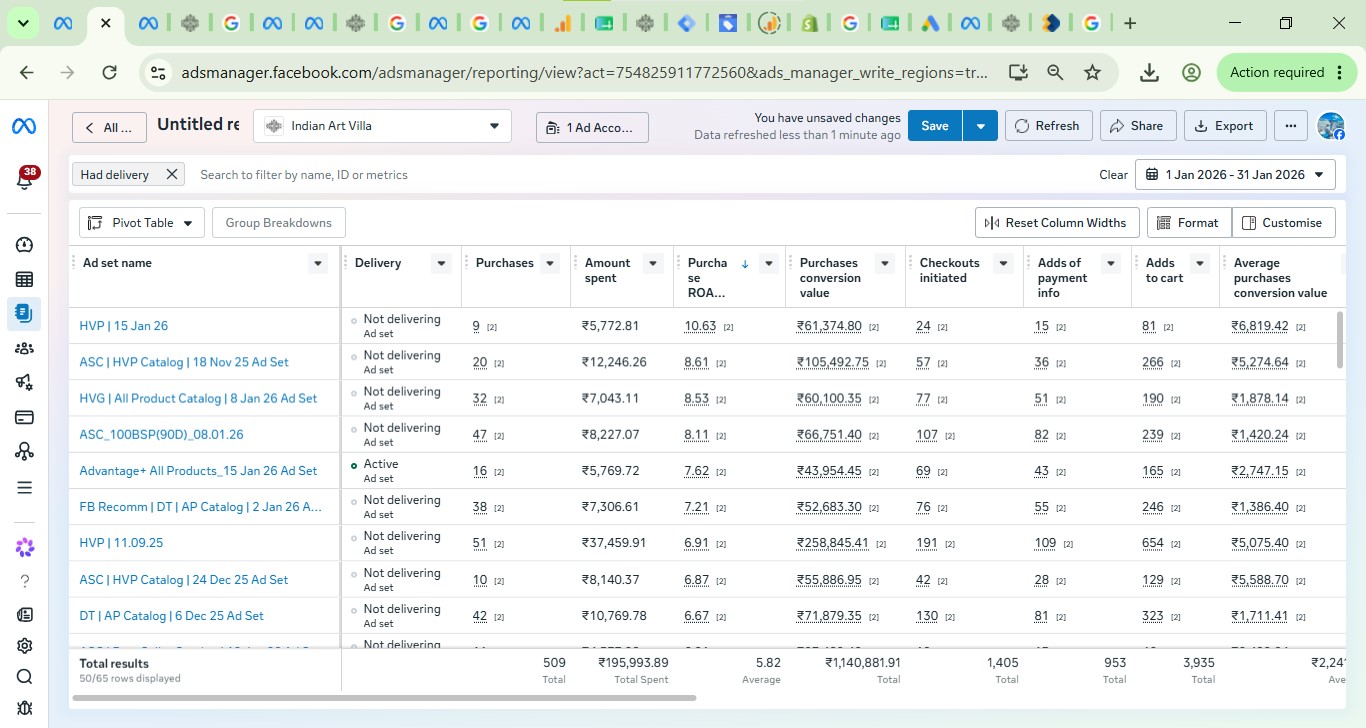Open Adds of payment info column menu arrow
Screen dimensions: 1366x728
pos(1110,264)
